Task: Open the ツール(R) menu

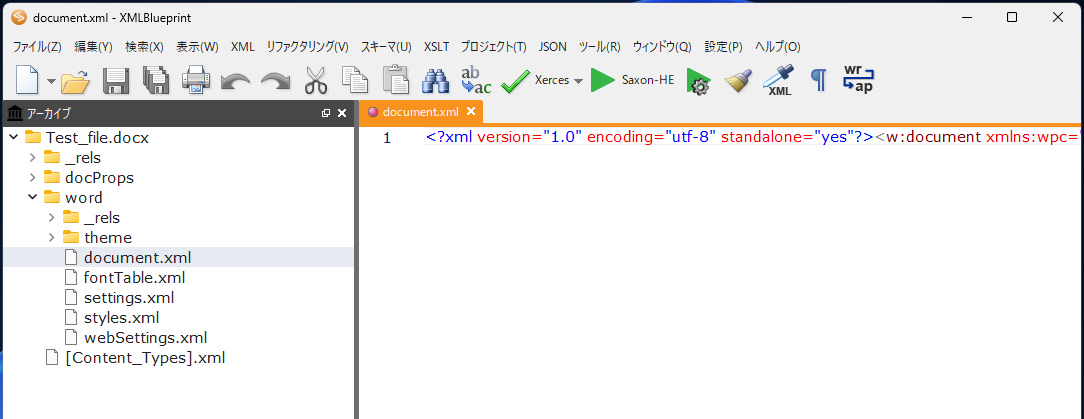Action: click(599, 47)
